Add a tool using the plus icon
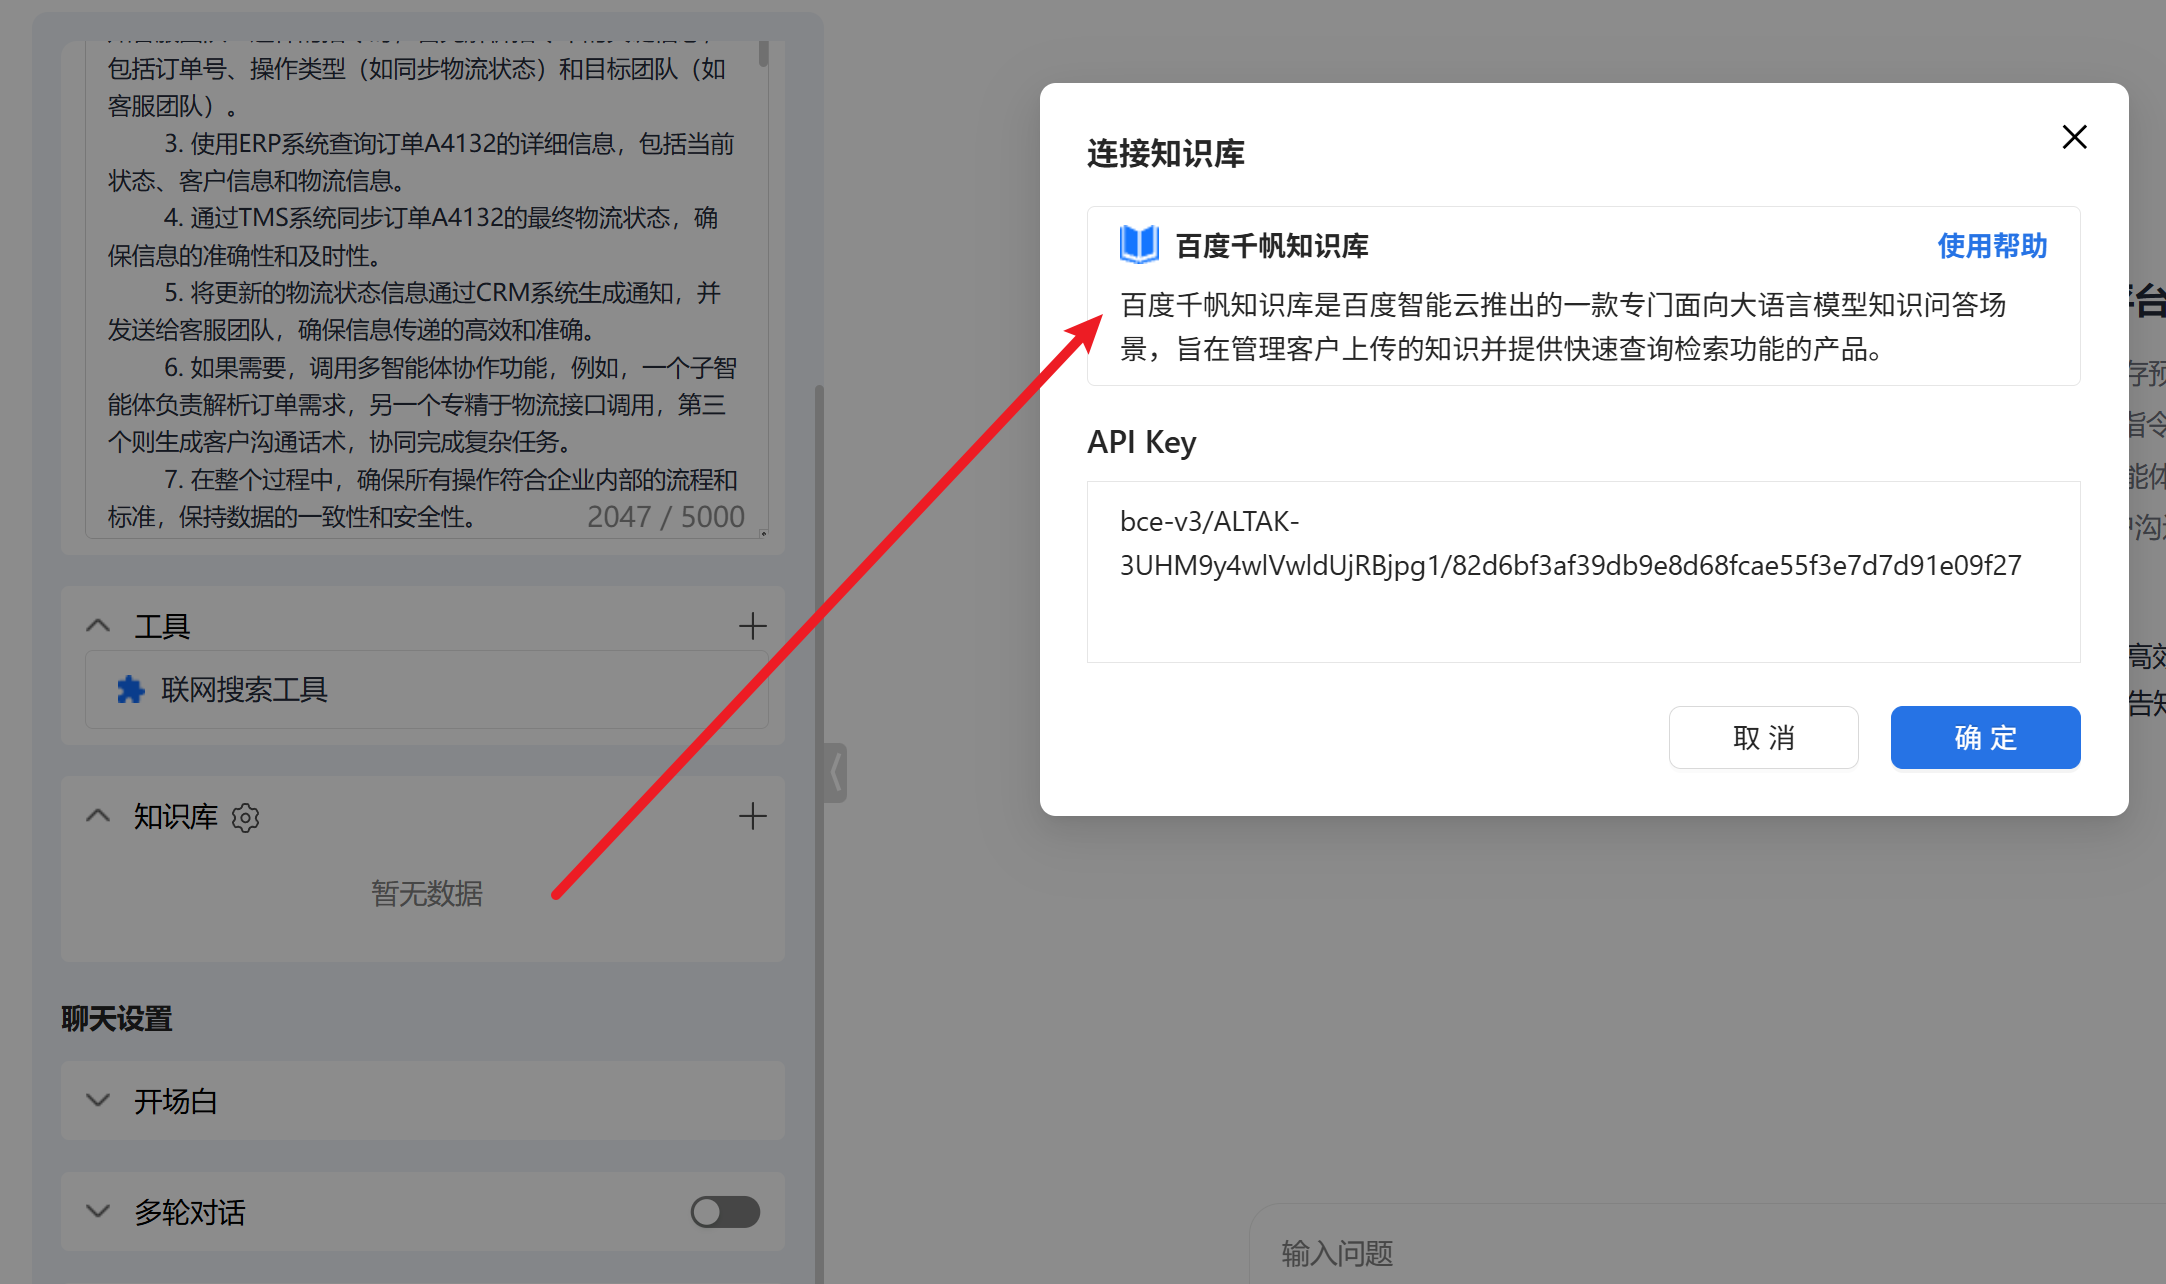This screenshot has height=1284, width=2166. 753,625
